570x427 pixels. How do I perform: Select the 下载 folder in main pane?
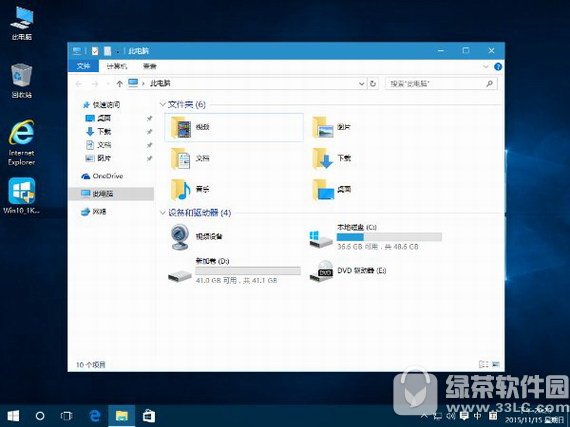click(x=332, y=158)
